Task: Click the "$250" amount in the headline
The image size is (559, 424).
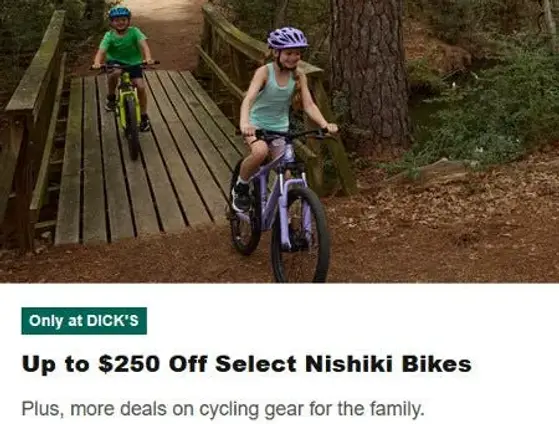Action: tap(129, 364)
